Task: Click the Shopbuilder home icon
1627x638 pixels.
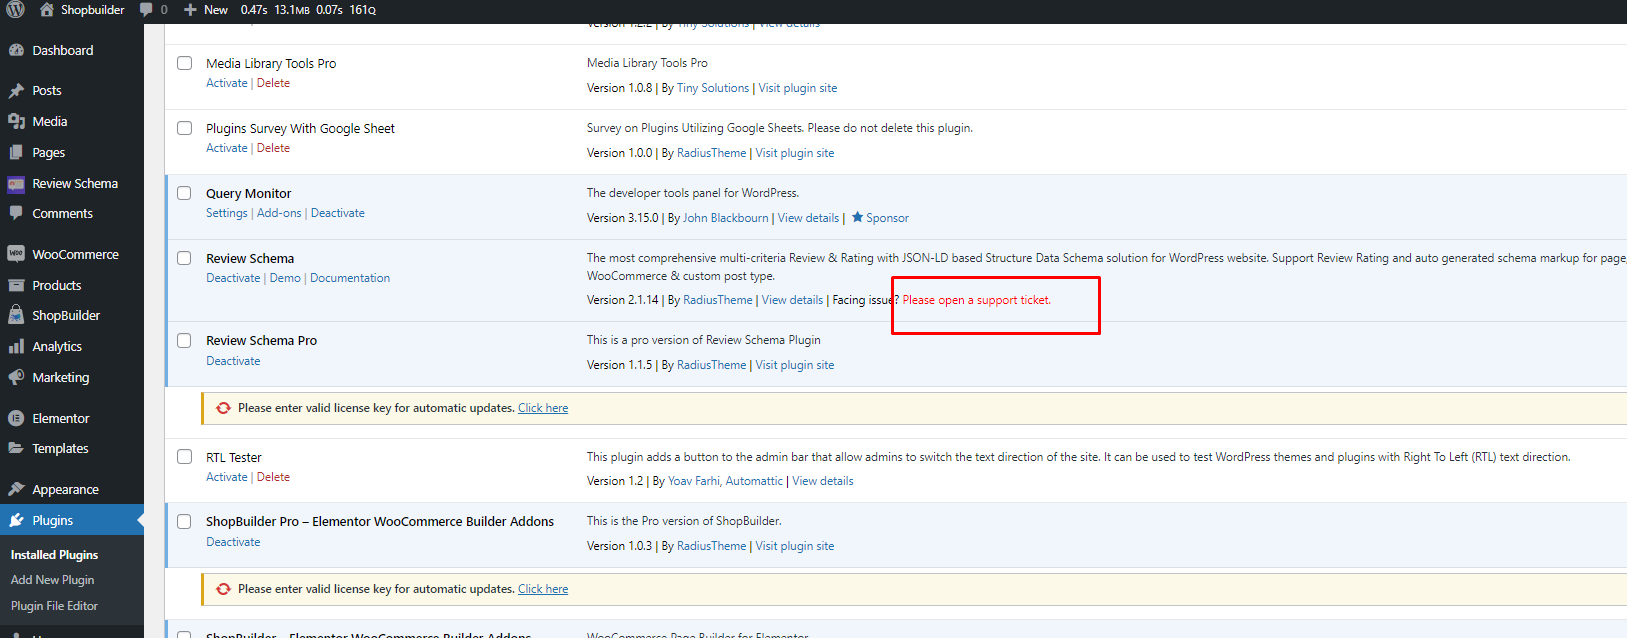Action: click(47, 10)
